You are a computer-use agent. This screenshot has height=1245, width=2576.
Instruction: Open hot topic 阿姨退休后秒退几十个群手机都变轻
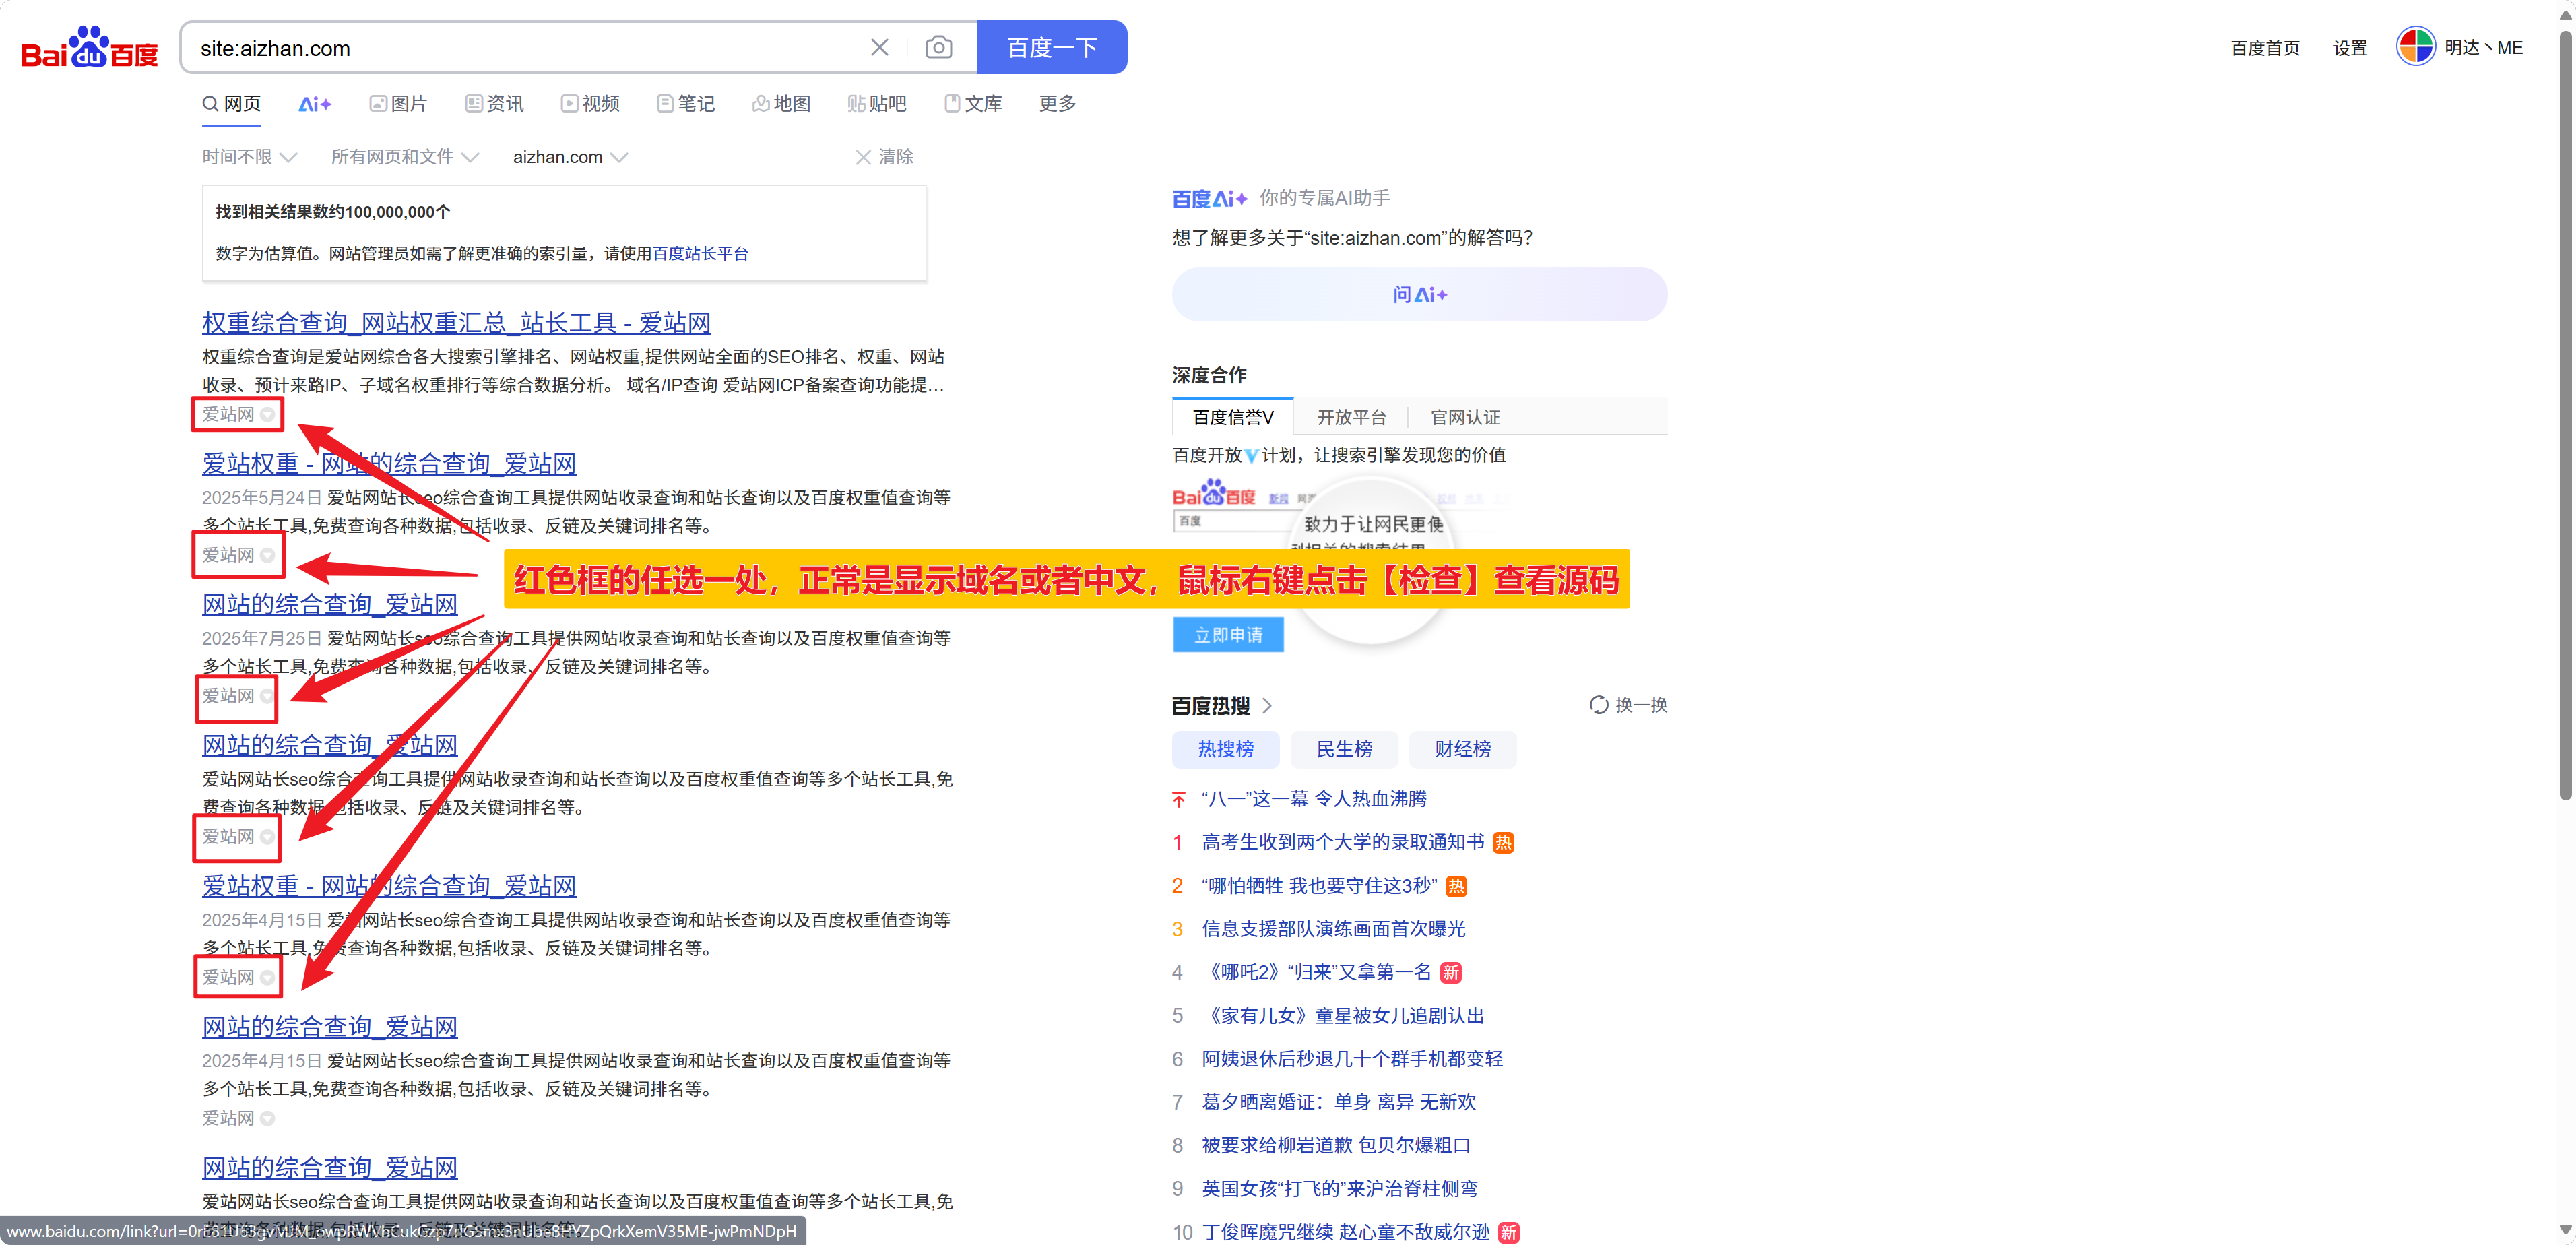1352,1059
